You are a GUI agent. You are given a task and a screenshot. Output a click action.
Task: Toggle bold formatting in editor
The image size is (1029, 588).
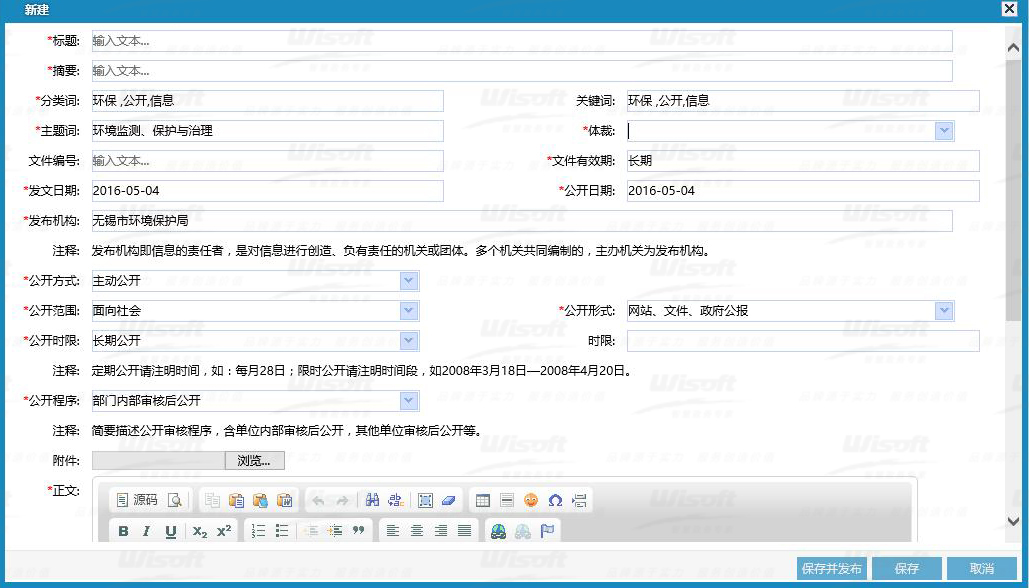tap(123, 531)
